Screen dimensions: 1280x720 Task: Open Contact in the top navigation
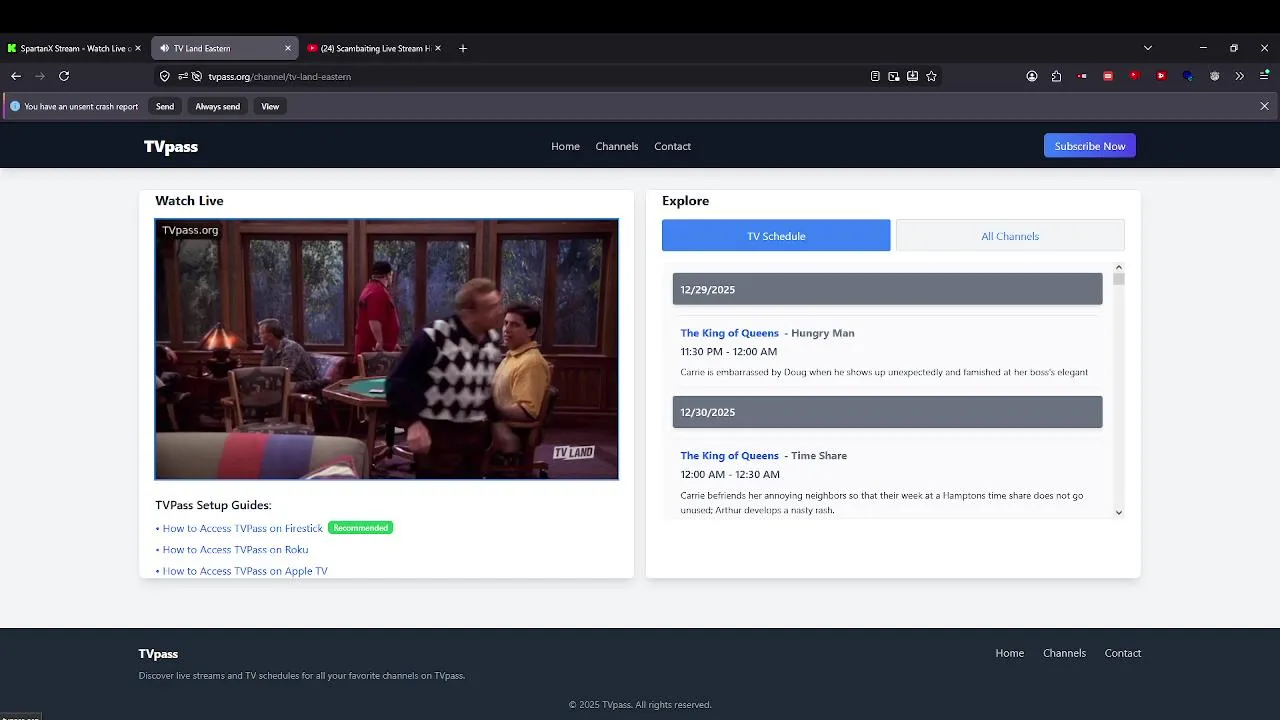pos(673,146)
